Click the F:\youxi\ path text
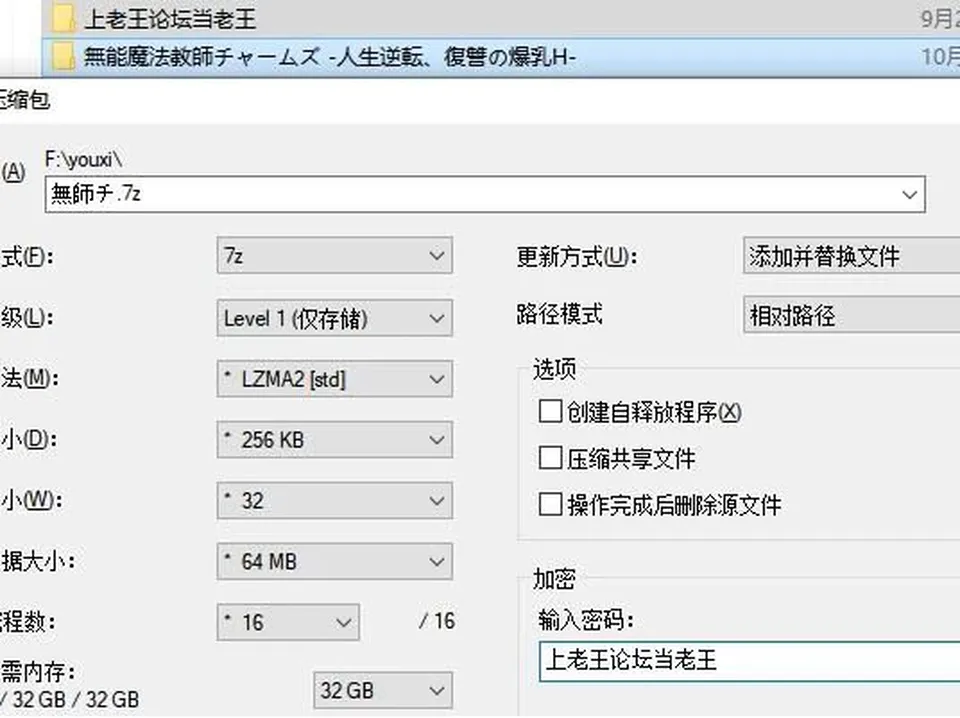This screenshot has width=960, height=718. click(x=83, y=160)
